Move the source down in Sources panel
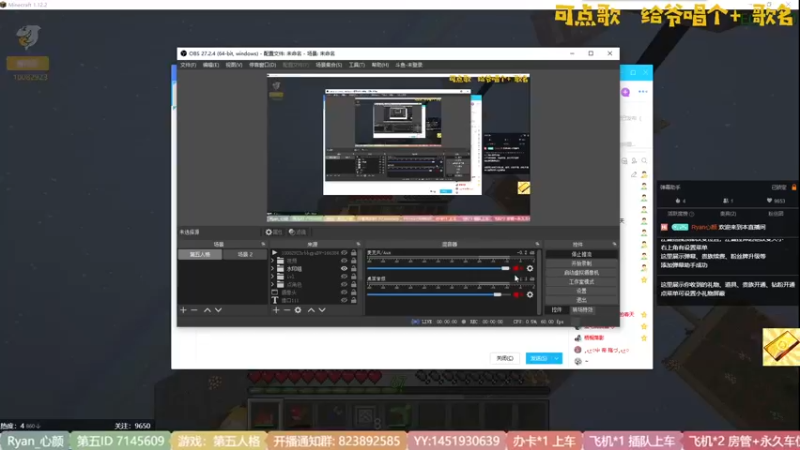This screenshot has width=800, height=450. [x=322, y=310]
